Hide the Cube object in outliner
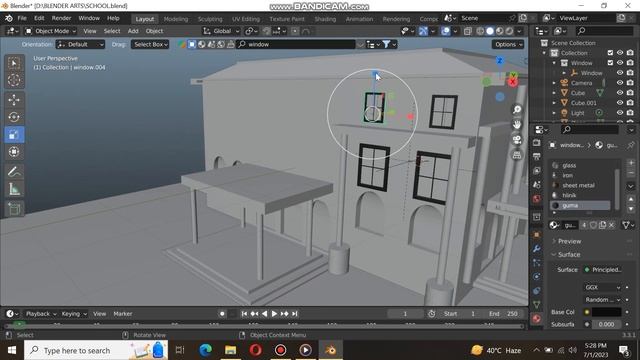The image size is (640, 360). tap(620, 93)
